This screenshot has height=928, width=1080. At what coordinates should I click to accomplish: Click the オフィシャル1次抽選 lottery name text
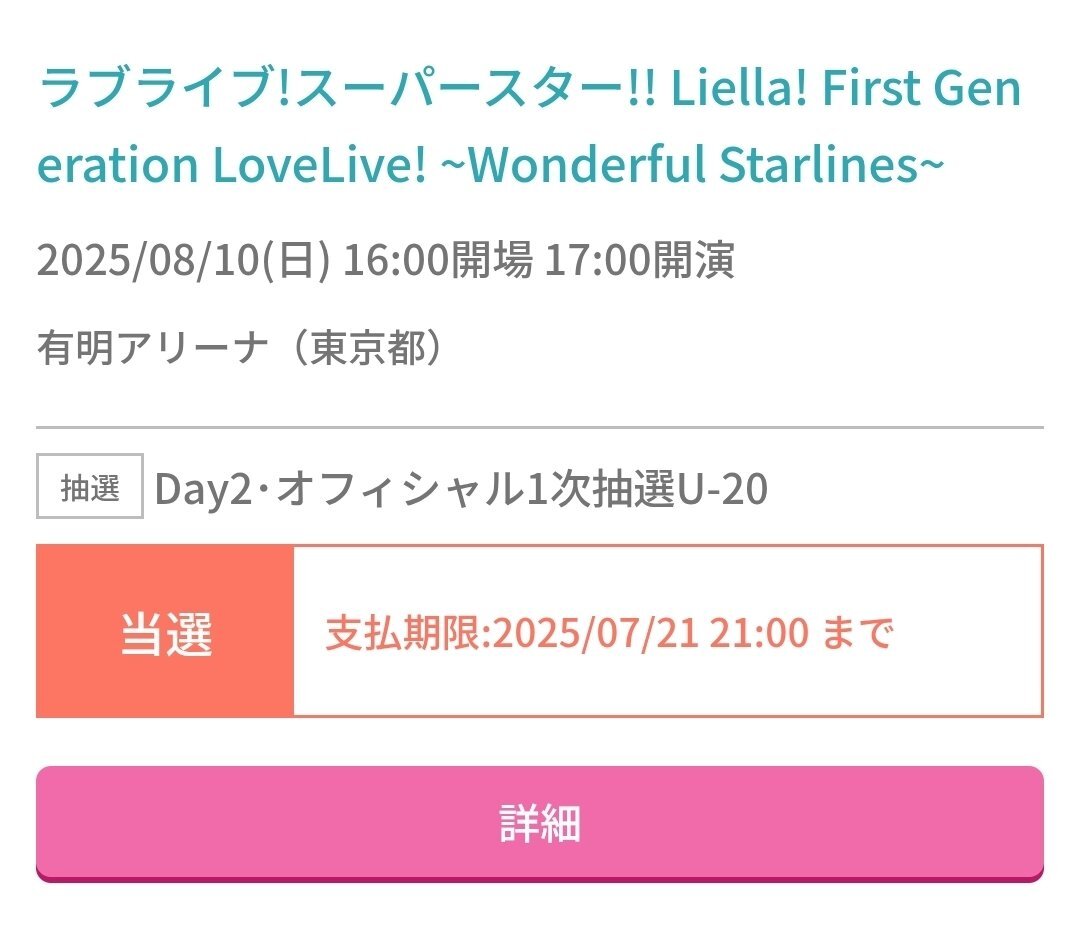[x=477, y=488]
